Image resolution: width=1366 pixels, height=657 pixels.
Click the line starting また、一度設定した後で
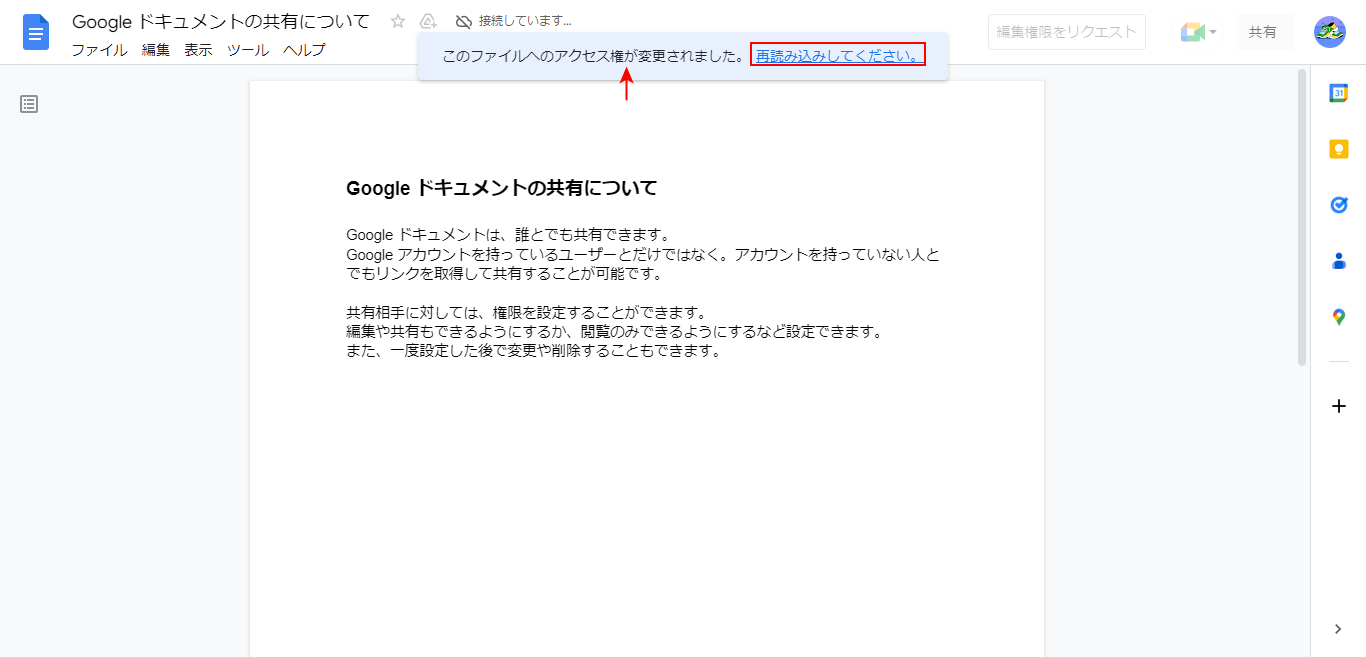click(x=533, y=351)
